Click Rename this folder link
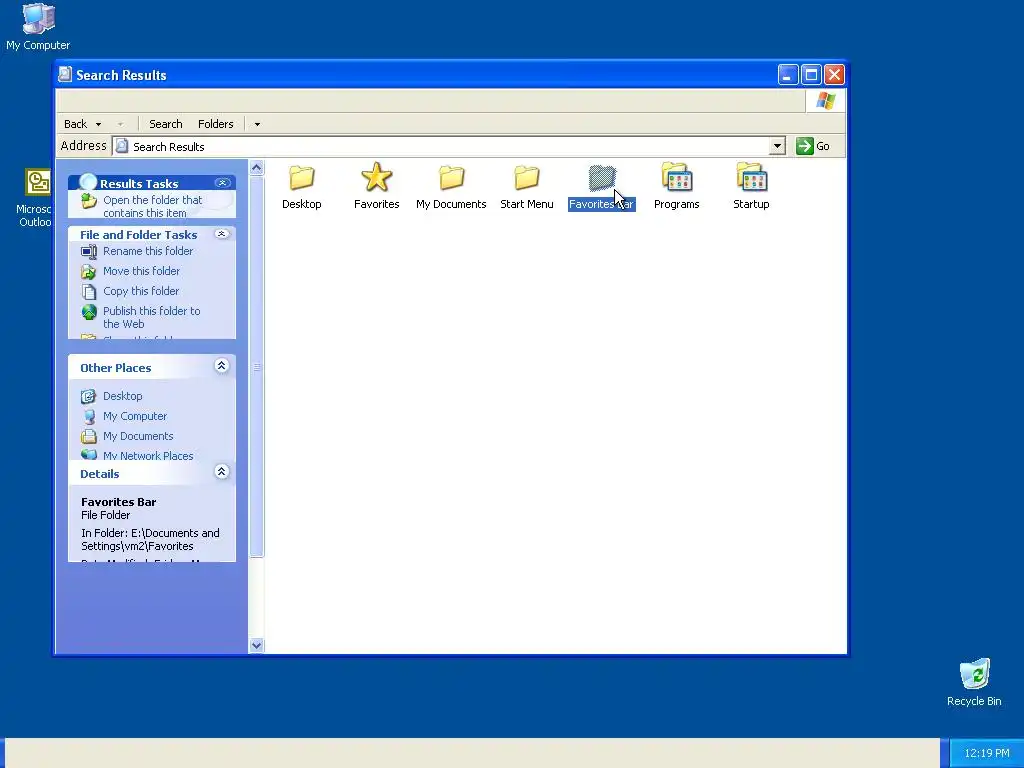Screen dimensions: 1024x768 point(148,251)
